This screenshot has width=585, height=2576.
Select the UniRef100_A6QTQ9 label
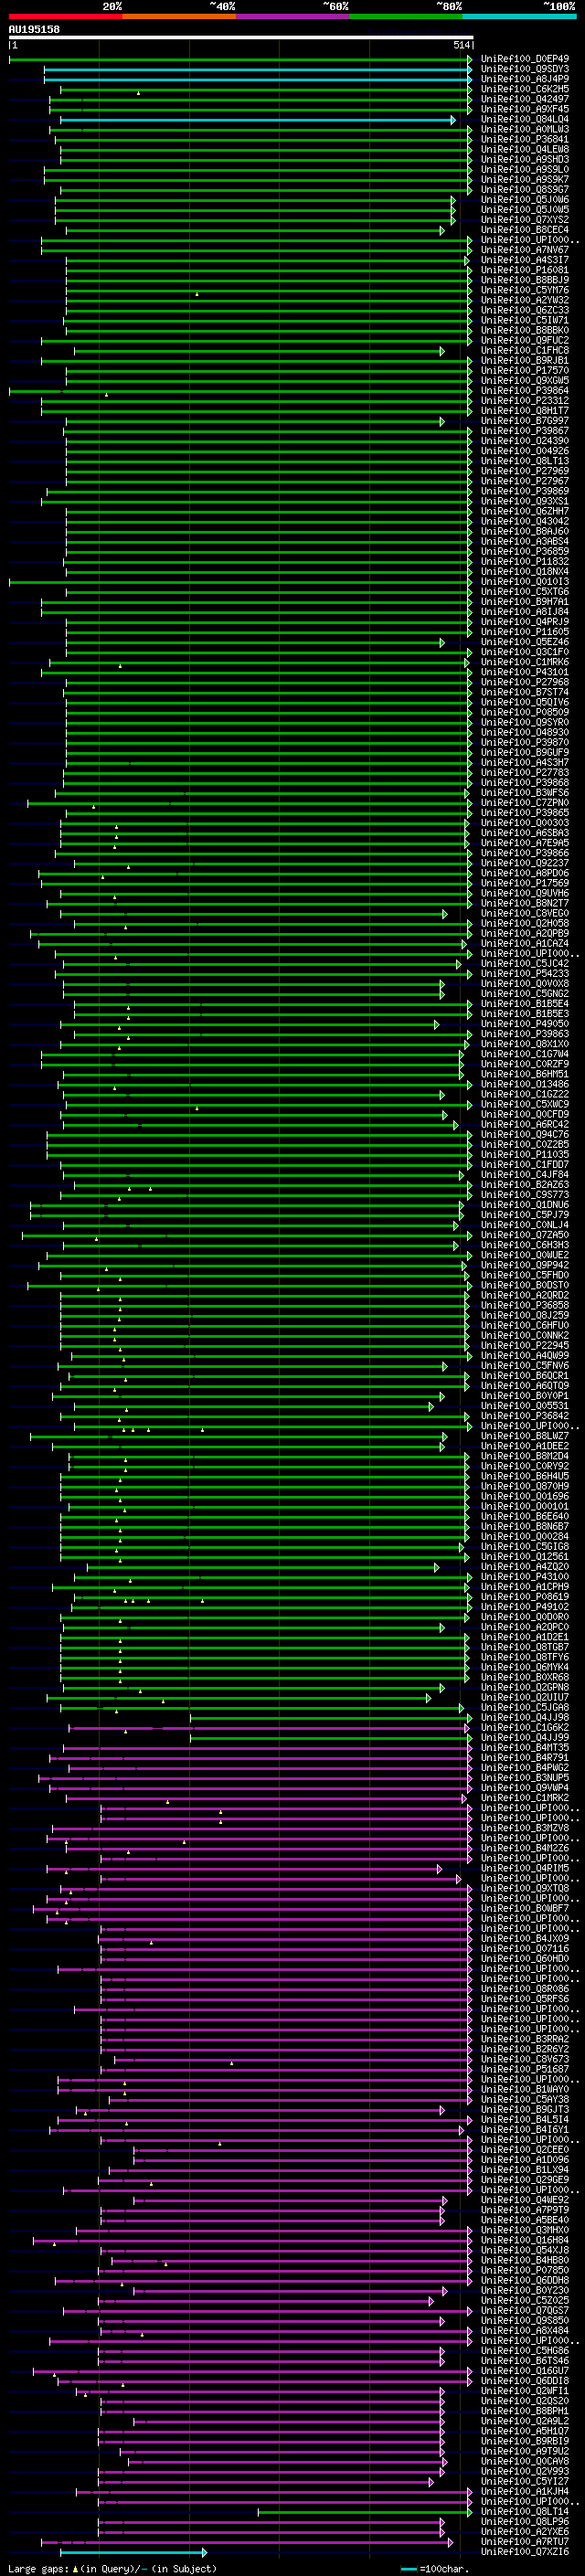pyautogui.click(x=525, y=1386)
